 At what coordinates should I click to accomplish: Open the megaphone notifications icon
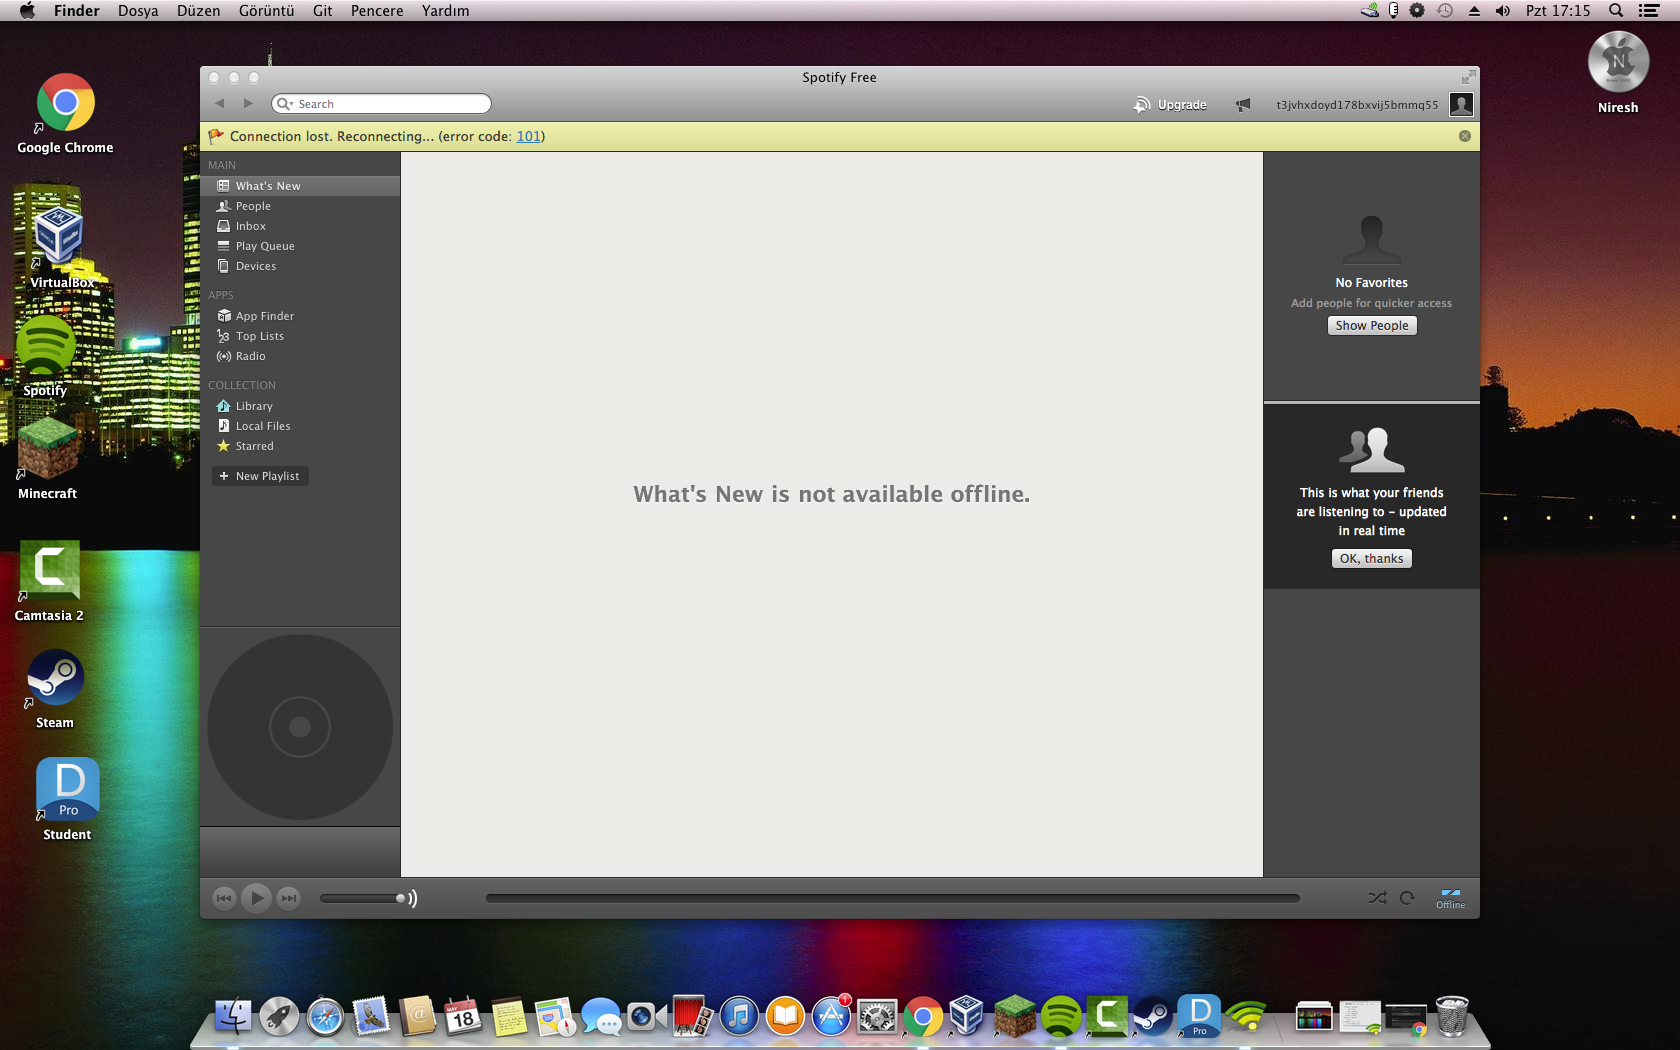[1243, 105]
